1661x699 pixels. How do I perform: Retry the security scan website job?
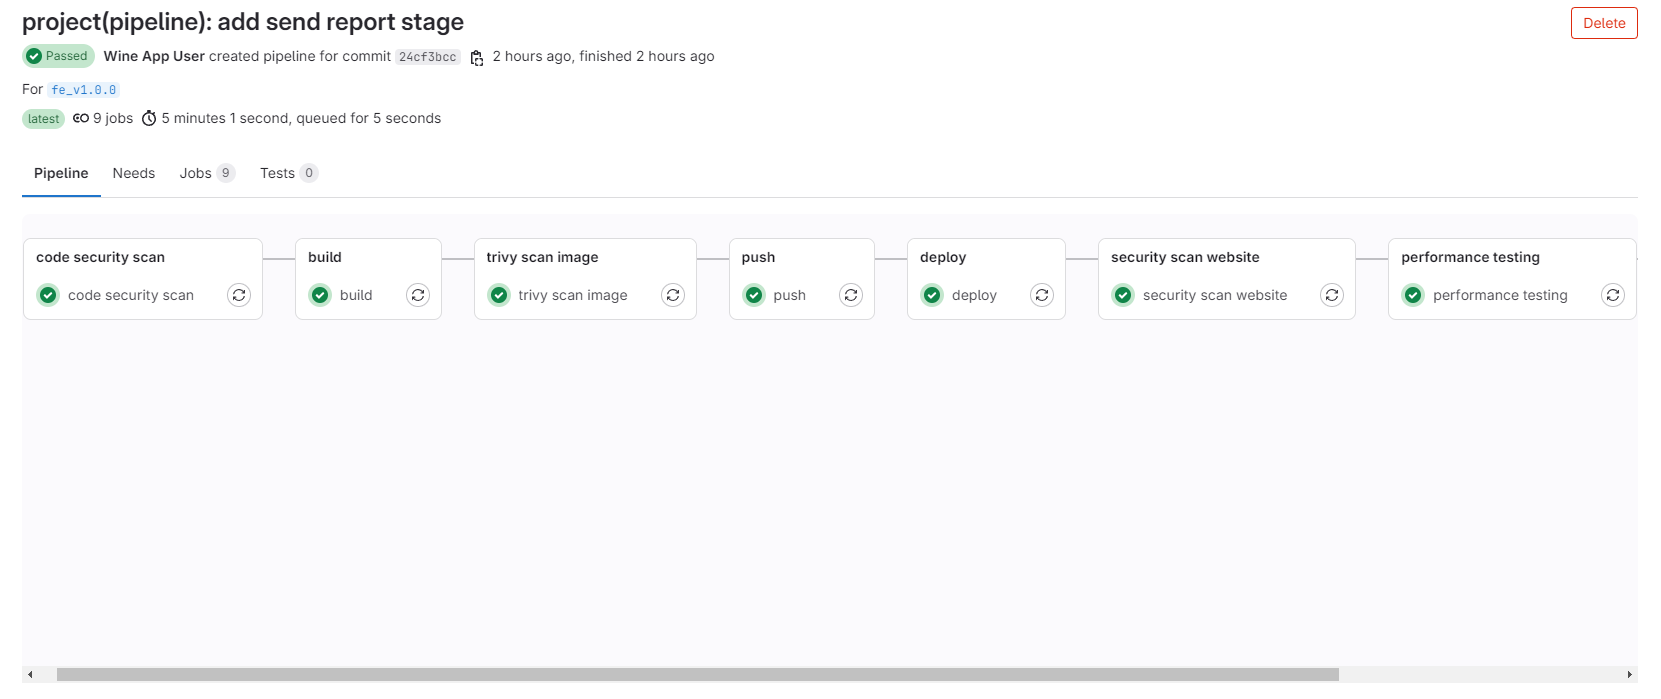pyautogui.click(x=1332, y=295)
